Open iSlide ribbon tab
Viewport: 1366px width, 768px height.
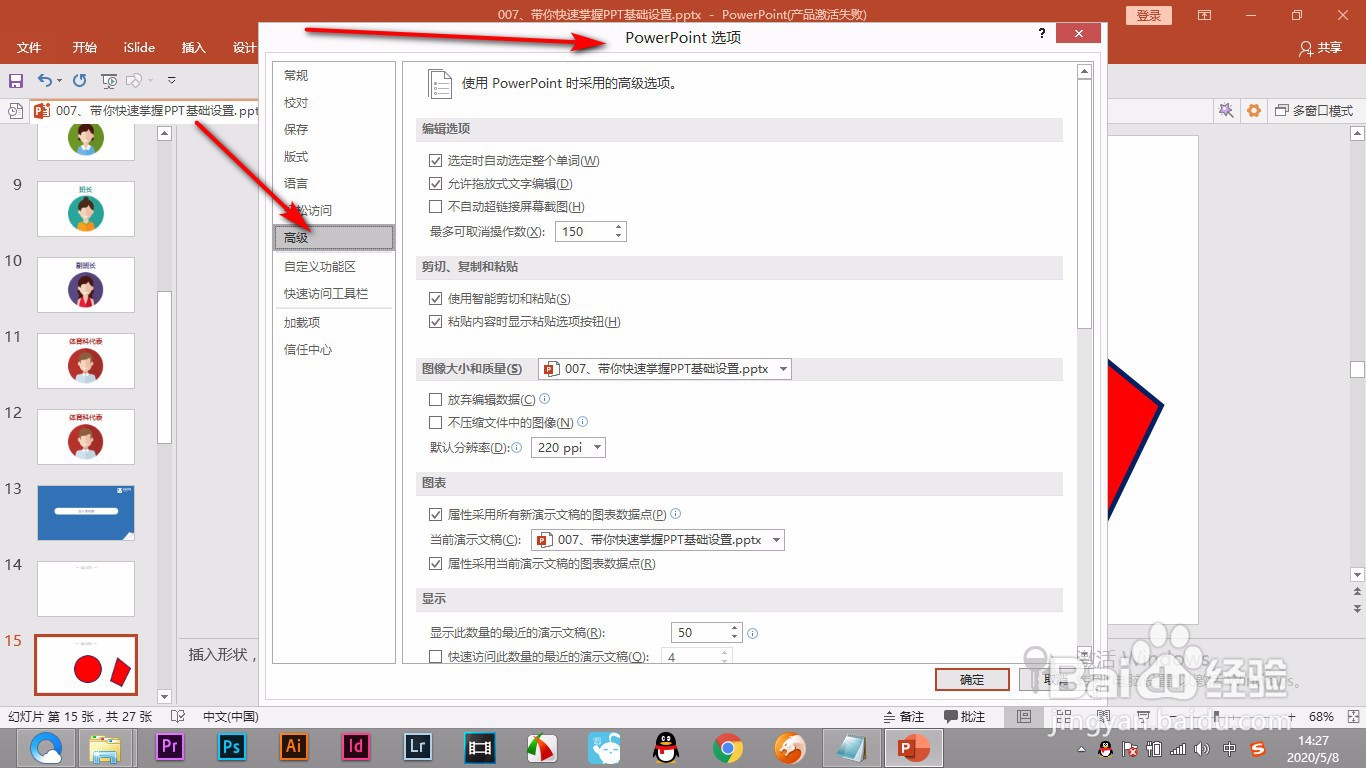[x=139, y=47]
